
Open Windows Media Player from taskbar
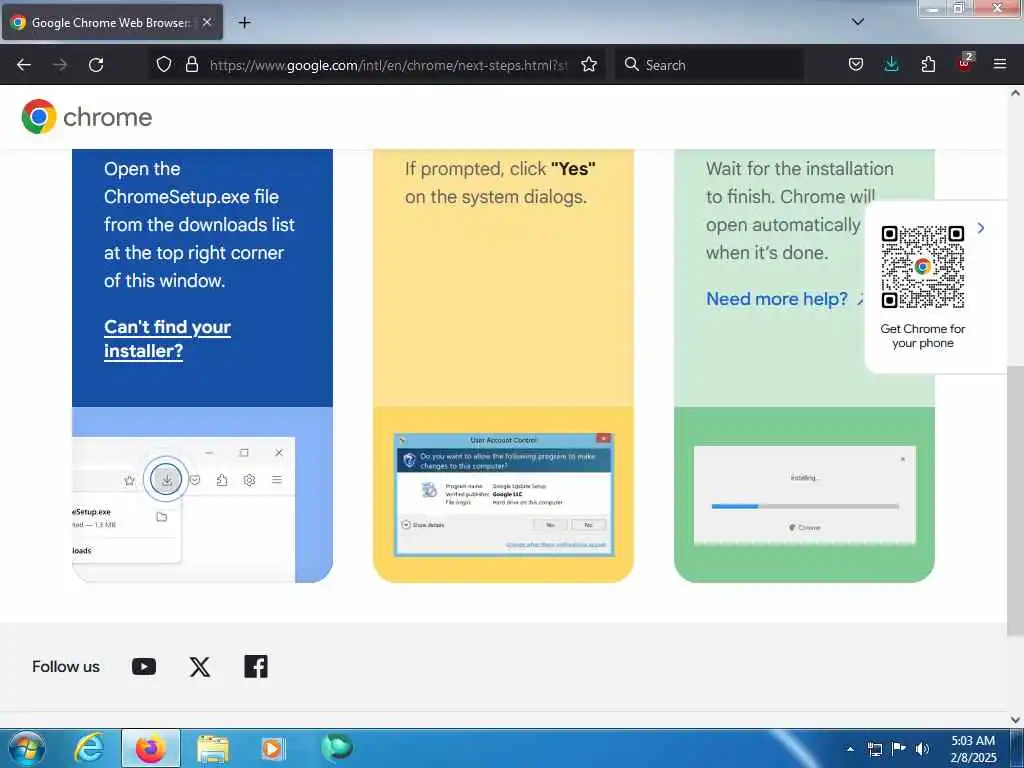[272, 748]
